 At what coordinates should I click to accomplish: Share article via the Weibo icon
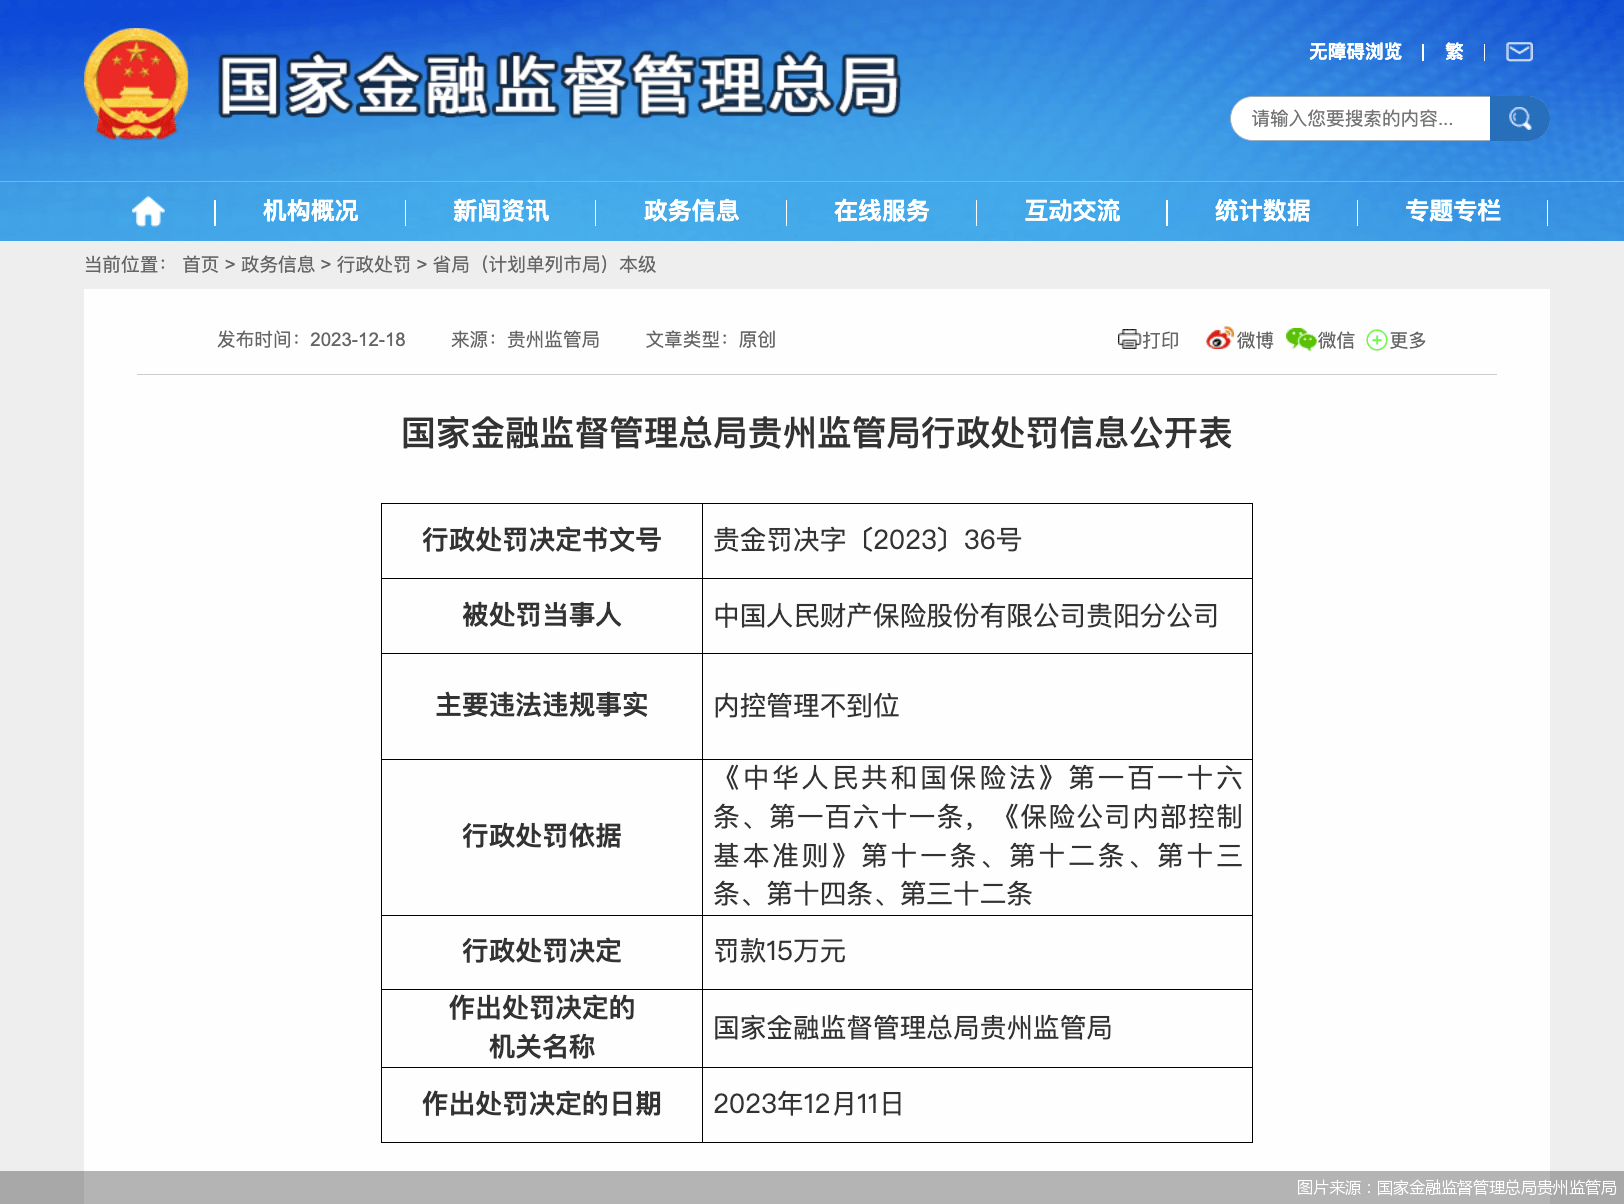tap(1218, 340)
